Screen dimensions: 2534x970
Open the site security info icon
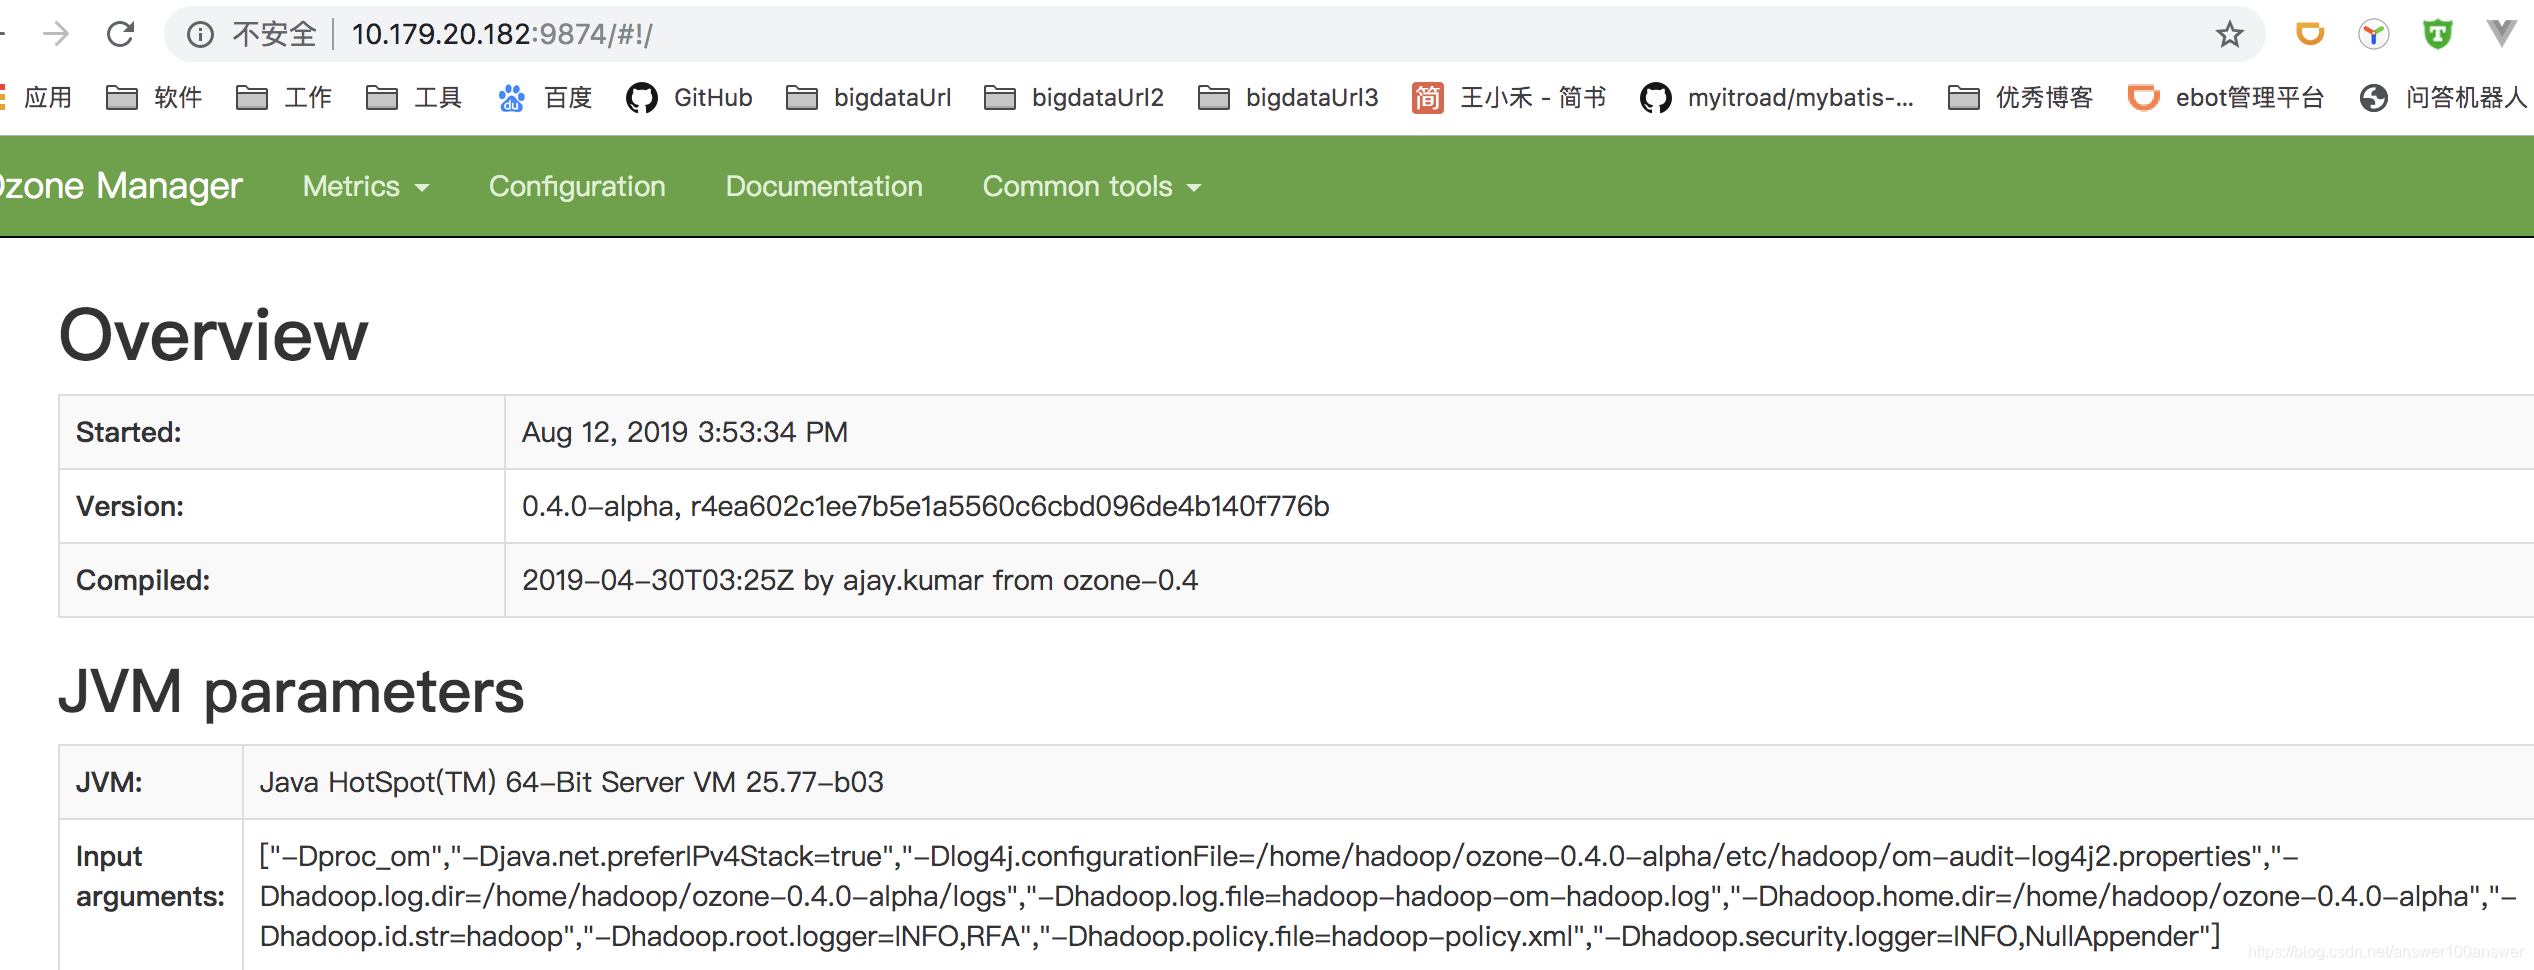coord(200,35)
